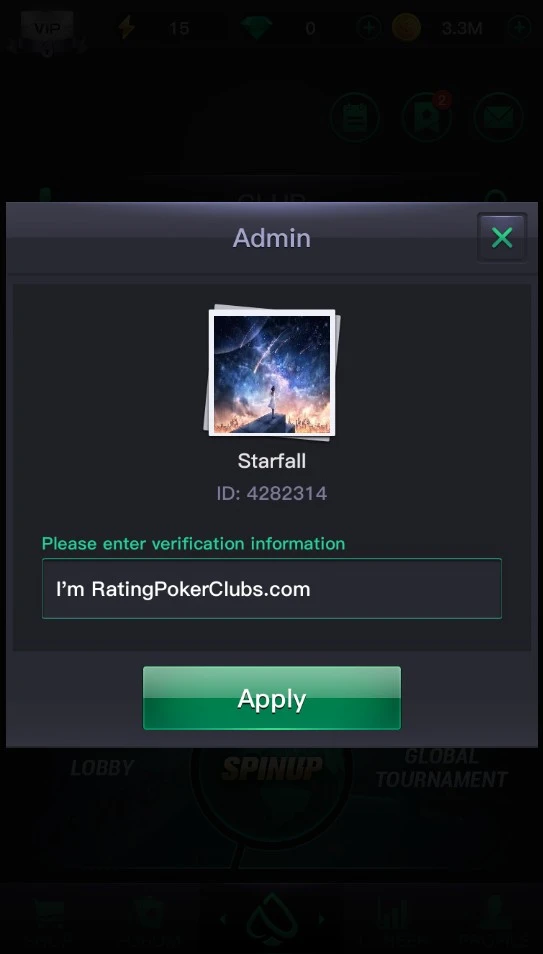
Task: Tap the gold coin icon
Action: 406,27
